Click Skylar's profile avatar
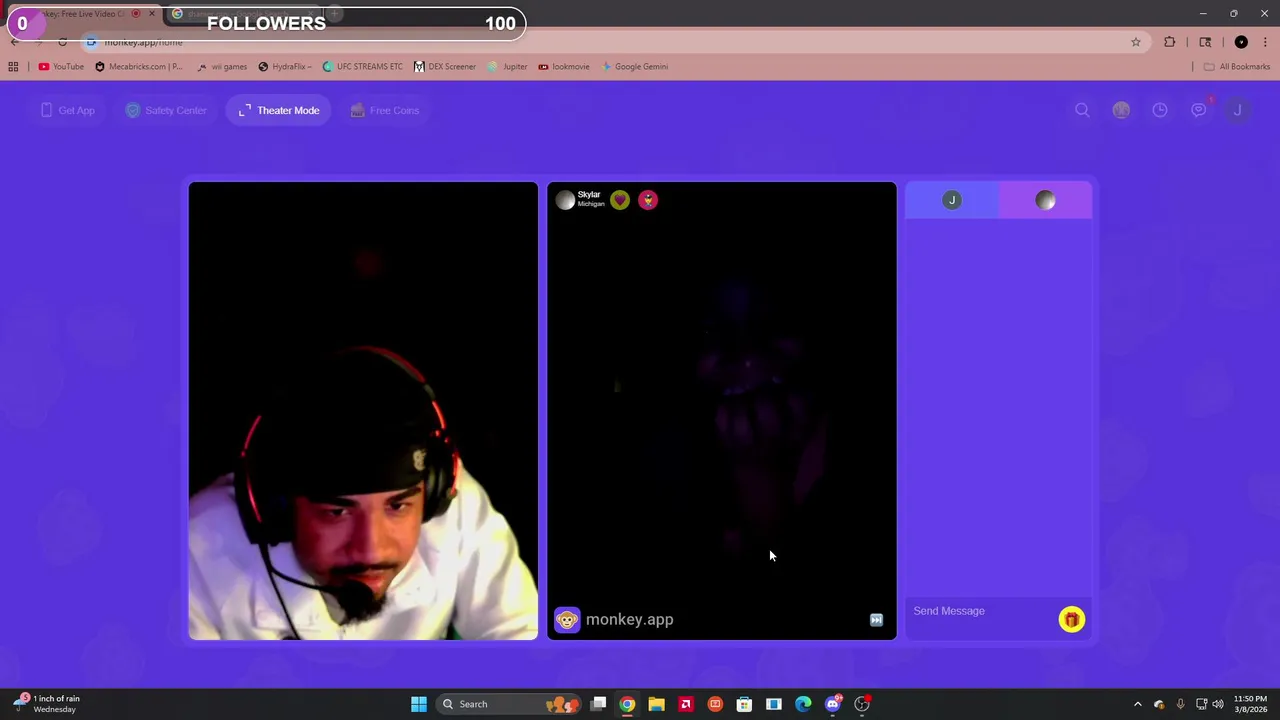The height and width of the screenshot is (720, 1280). pyautogui.click(x=565, y=200)
